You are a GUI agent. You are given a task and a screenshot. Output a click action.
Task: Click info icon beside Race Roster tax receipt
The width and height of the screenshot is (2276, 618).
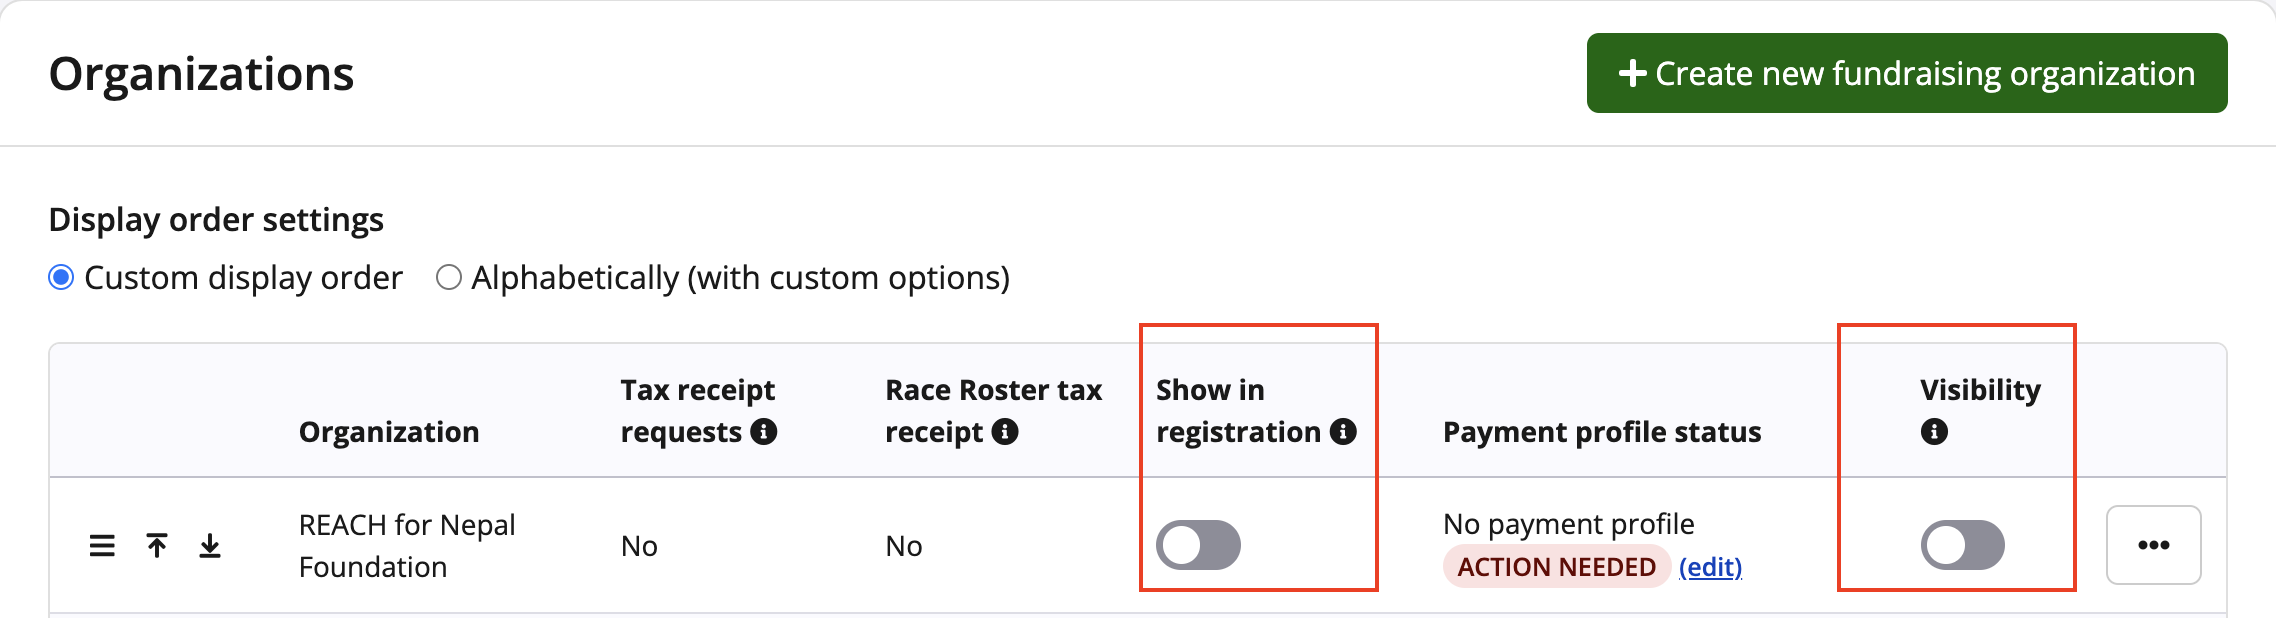pyautogui.click(x=1005, y=432)
